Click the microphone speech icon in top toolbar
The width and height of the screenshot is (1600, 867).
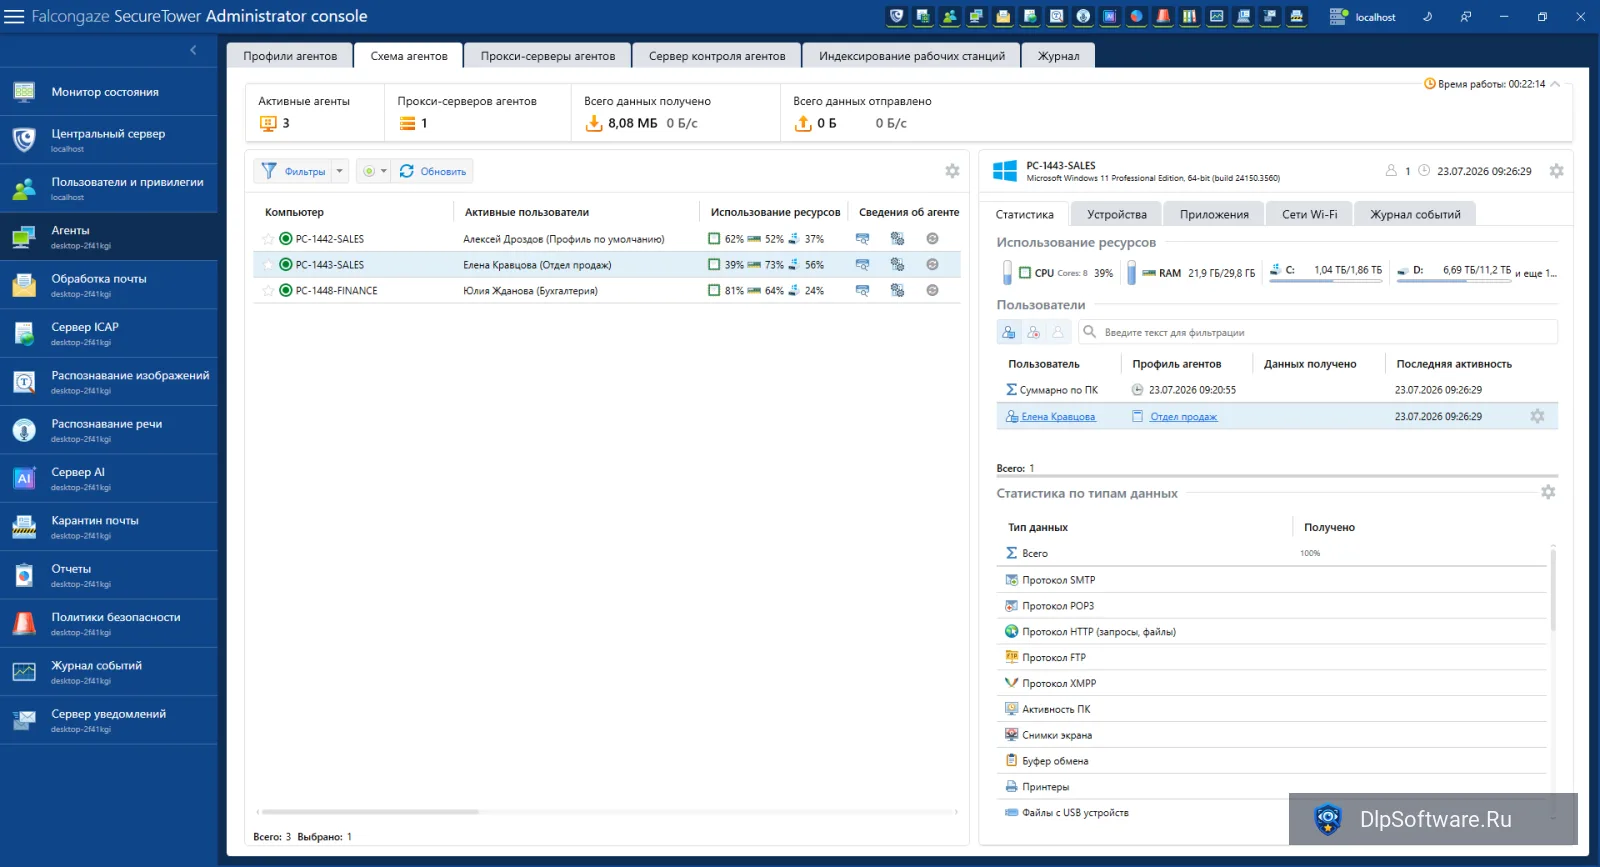click(x=1083, y=16)
